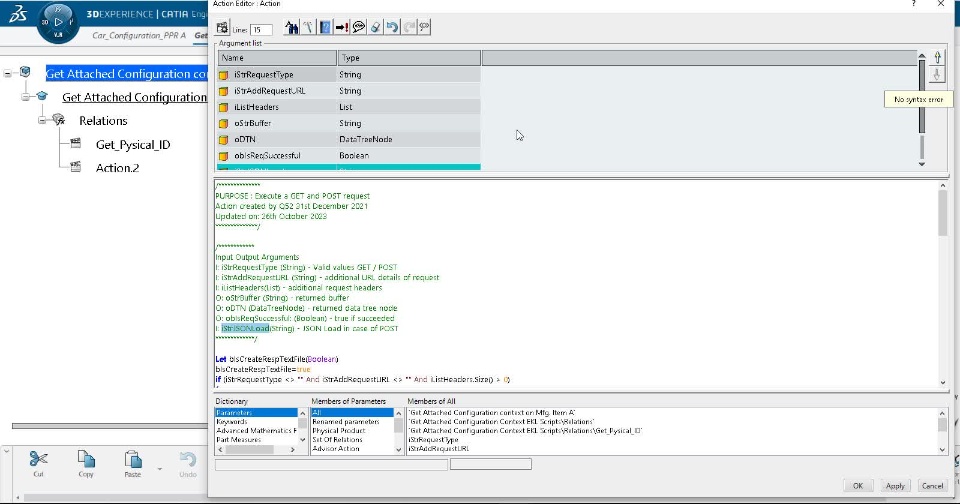The width and height of the screenshot is (960, 504).
Task: Click the Apply button
Action: click(895, 486)
